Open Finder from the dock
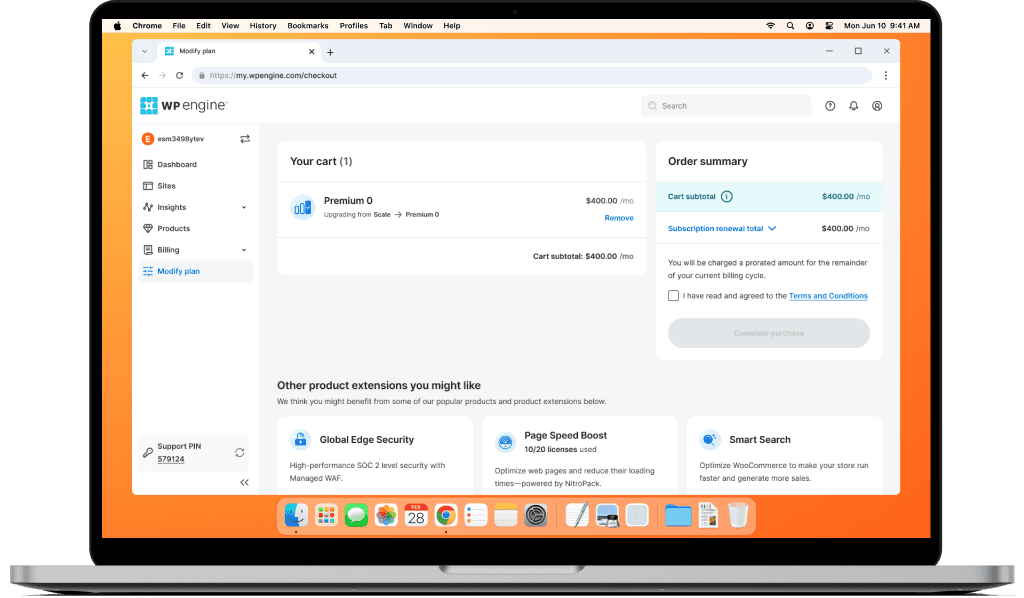The width and height of the screenshot is (1024, 598). [296, 516]
